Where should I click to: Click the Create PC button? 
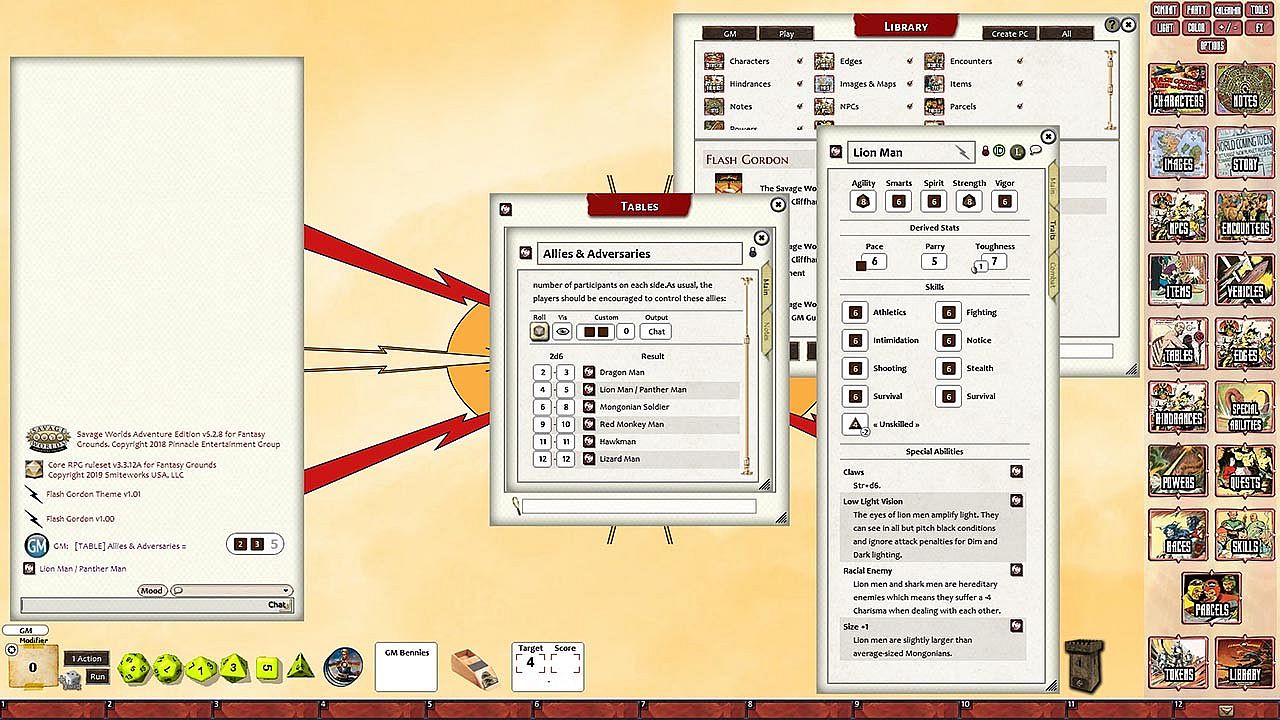pos(1009,34)
